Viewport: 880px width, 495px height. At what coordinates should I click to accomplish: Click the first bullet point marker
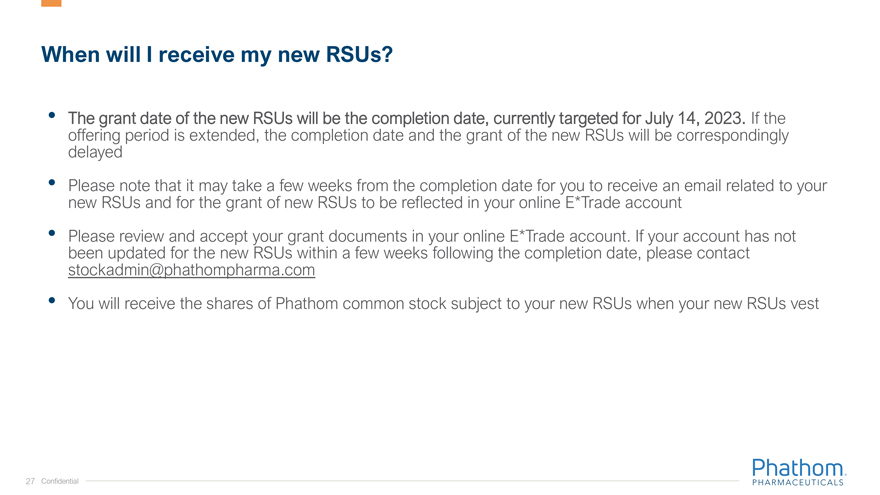(x=51, y=116)
